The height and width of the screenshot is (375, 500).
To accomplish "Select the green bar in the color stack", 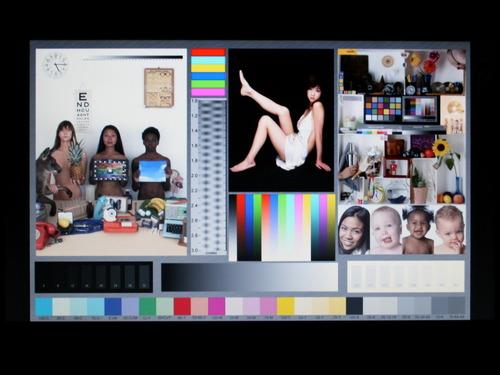I will pyautogui.click(x=208, y=84).
